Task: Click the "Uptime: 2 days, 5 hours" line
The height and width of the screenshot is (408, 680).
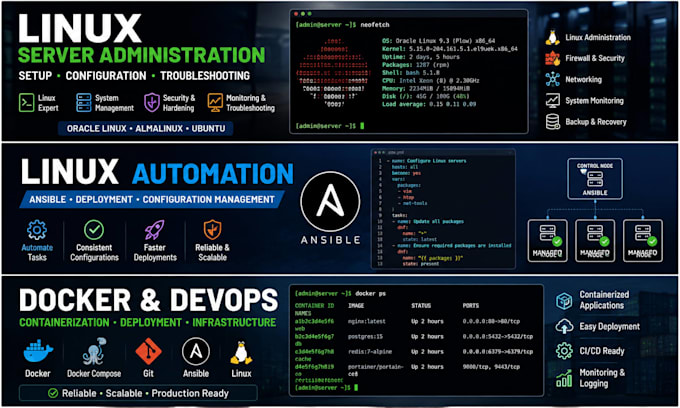Action: click(x=421, y=56)
